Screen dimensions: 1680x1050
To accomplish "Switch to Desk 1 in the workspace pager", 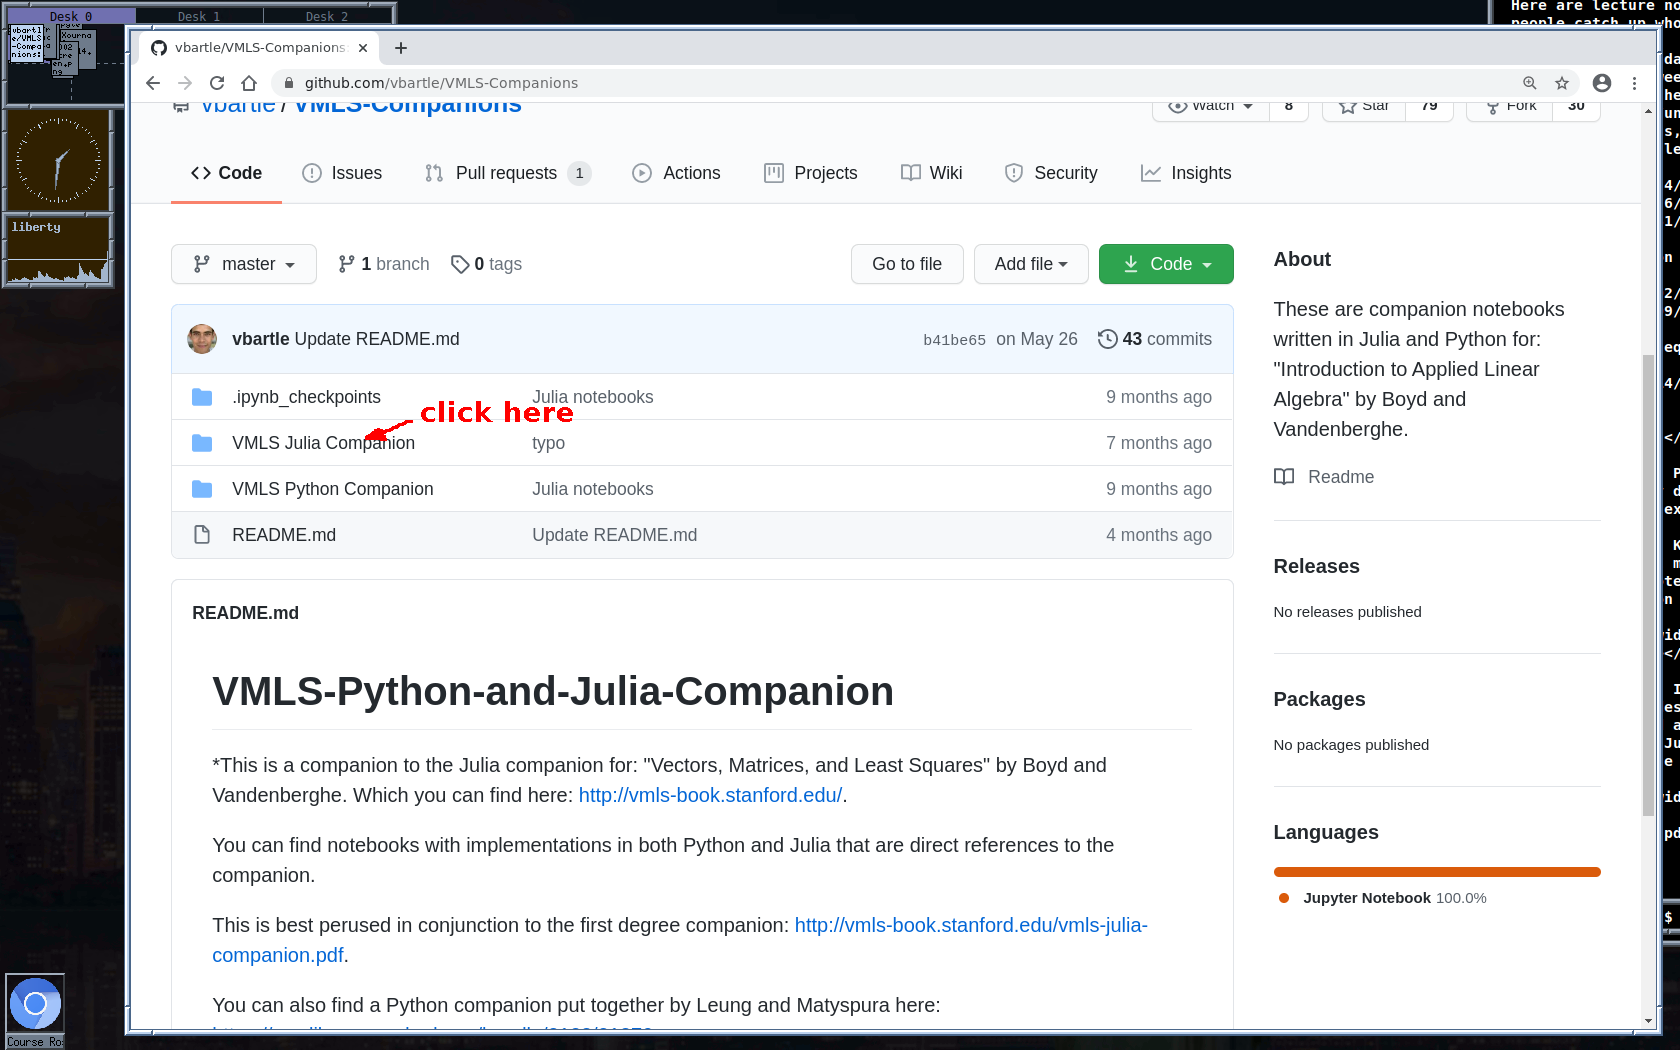I will tap(199, 16).
